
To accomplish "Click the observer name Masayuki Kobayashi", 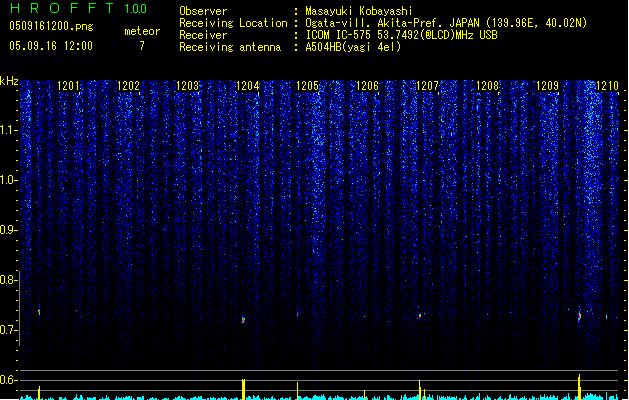I will pyautogui.click(x=359, y=11).
